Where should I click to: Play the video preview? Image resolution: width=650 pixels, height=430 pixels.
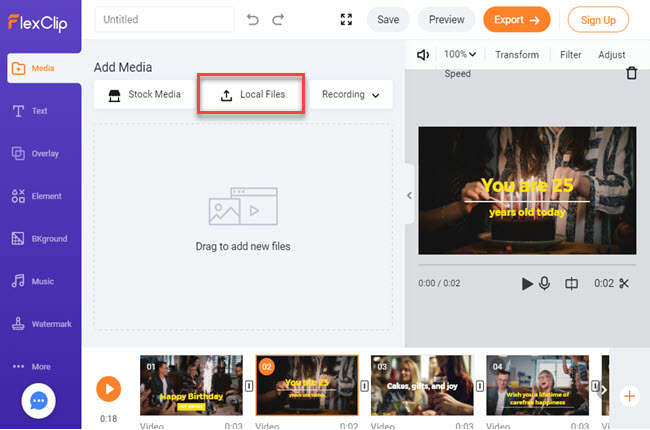[527, 284]
